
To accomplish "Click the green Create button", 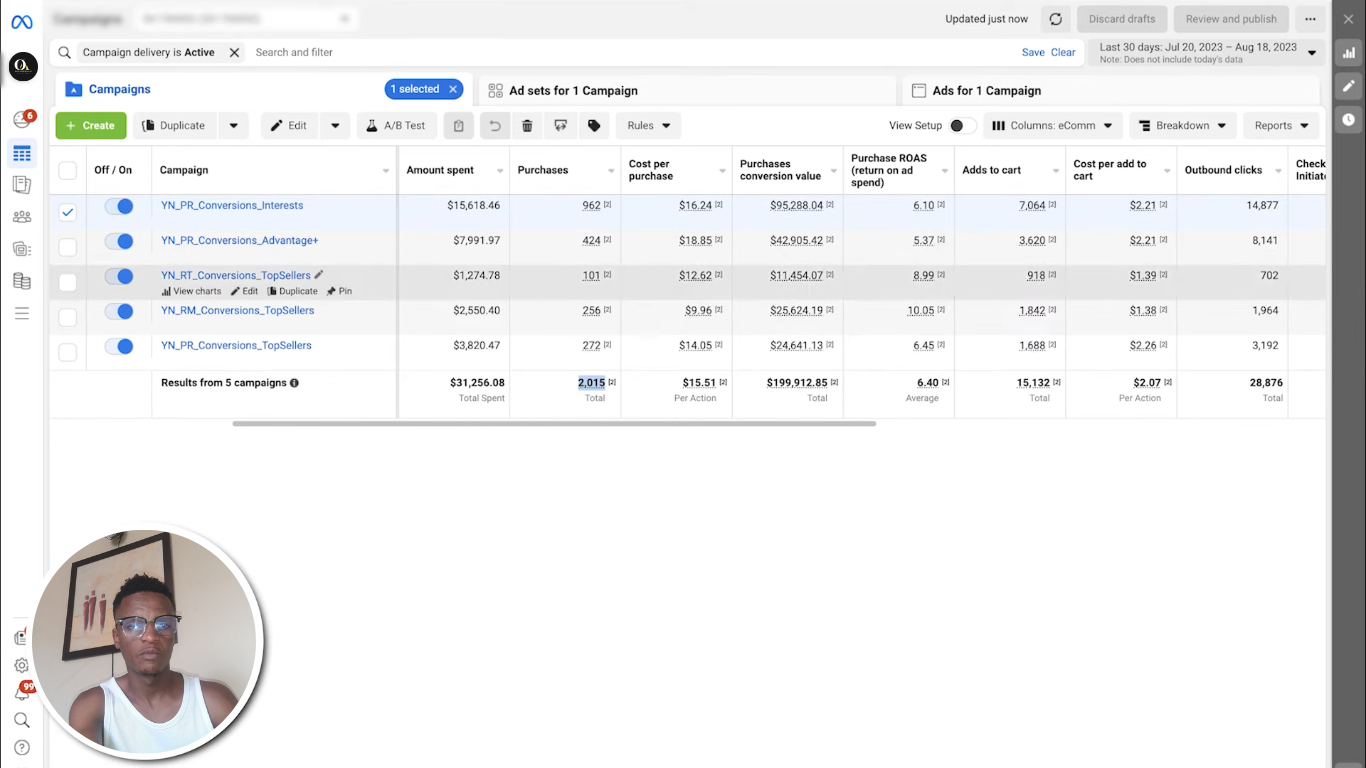I will click(x=91, y=126).
